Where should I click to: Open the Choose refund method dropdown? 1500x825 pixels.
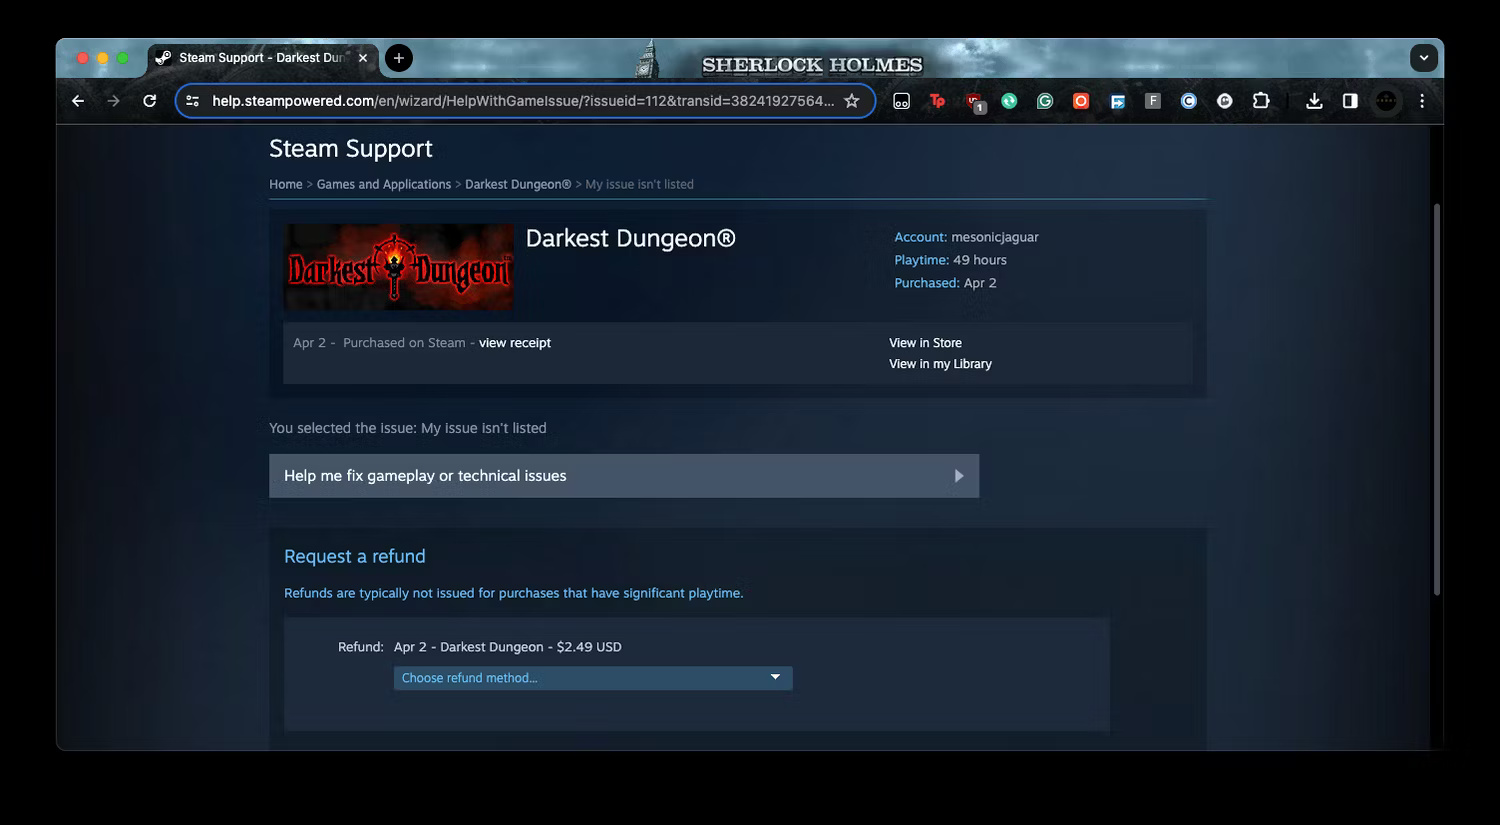point(592,678)
